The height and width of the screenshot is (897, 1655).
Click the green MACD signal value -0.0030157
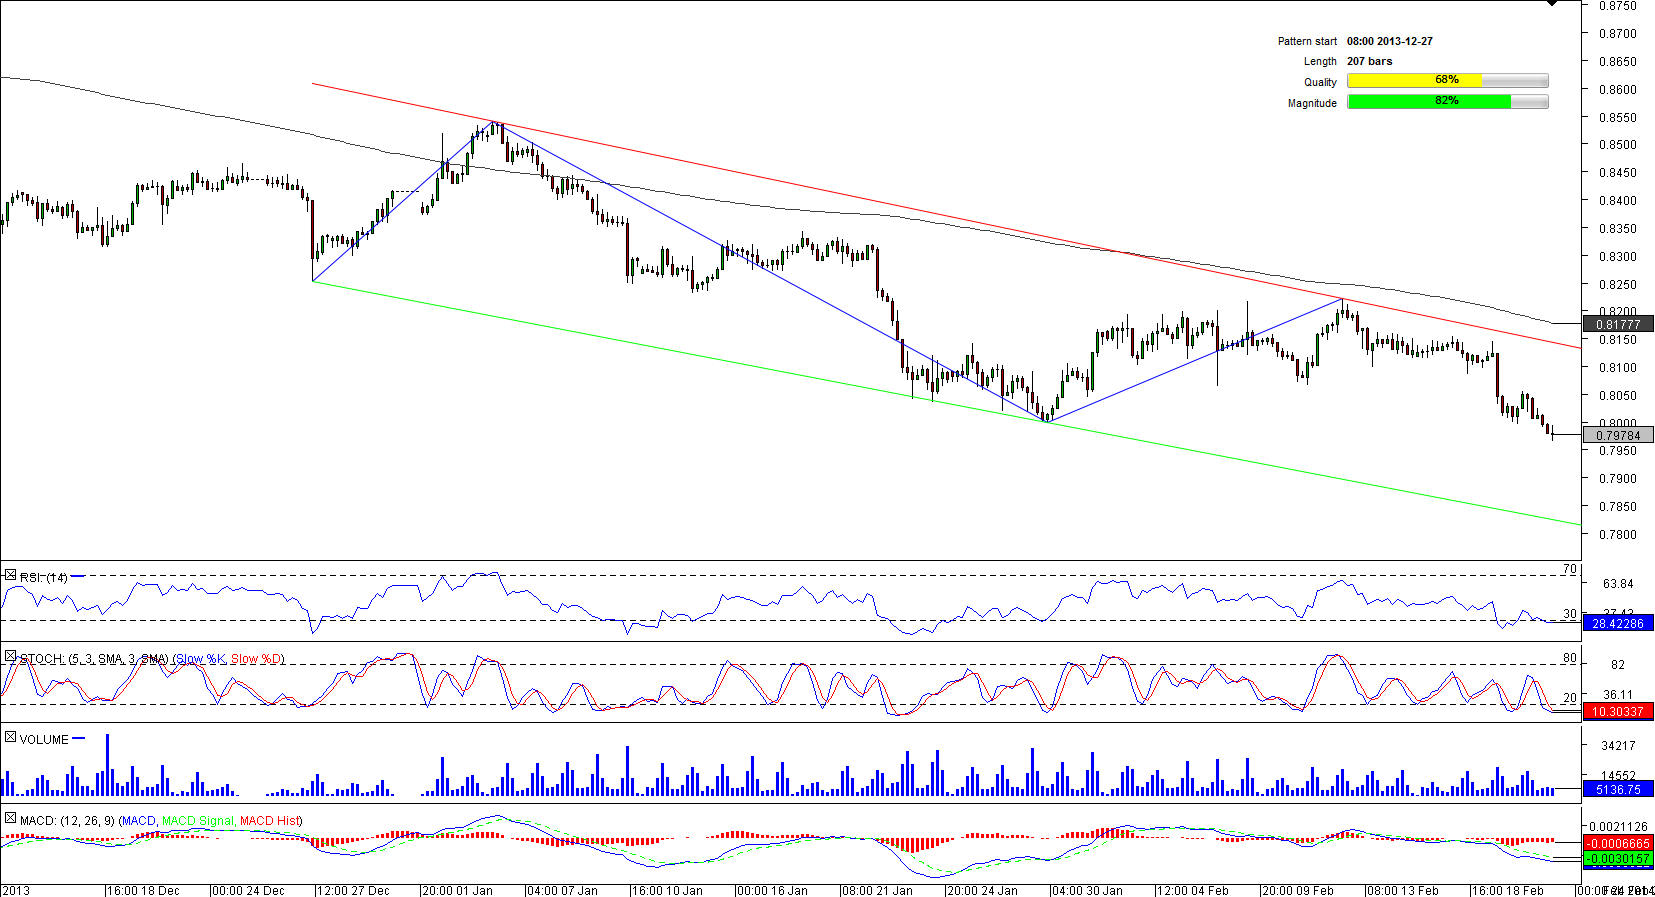1618,859
